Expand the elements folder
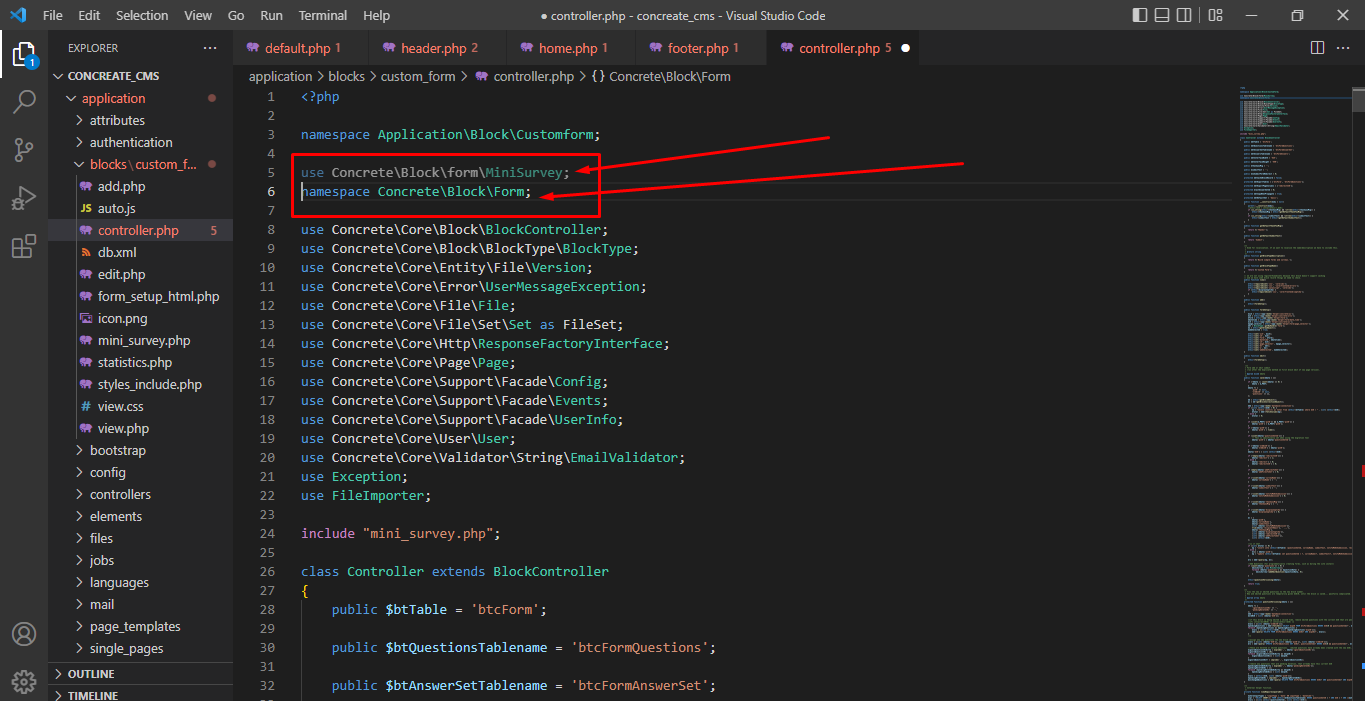 (x=141, y=516)
